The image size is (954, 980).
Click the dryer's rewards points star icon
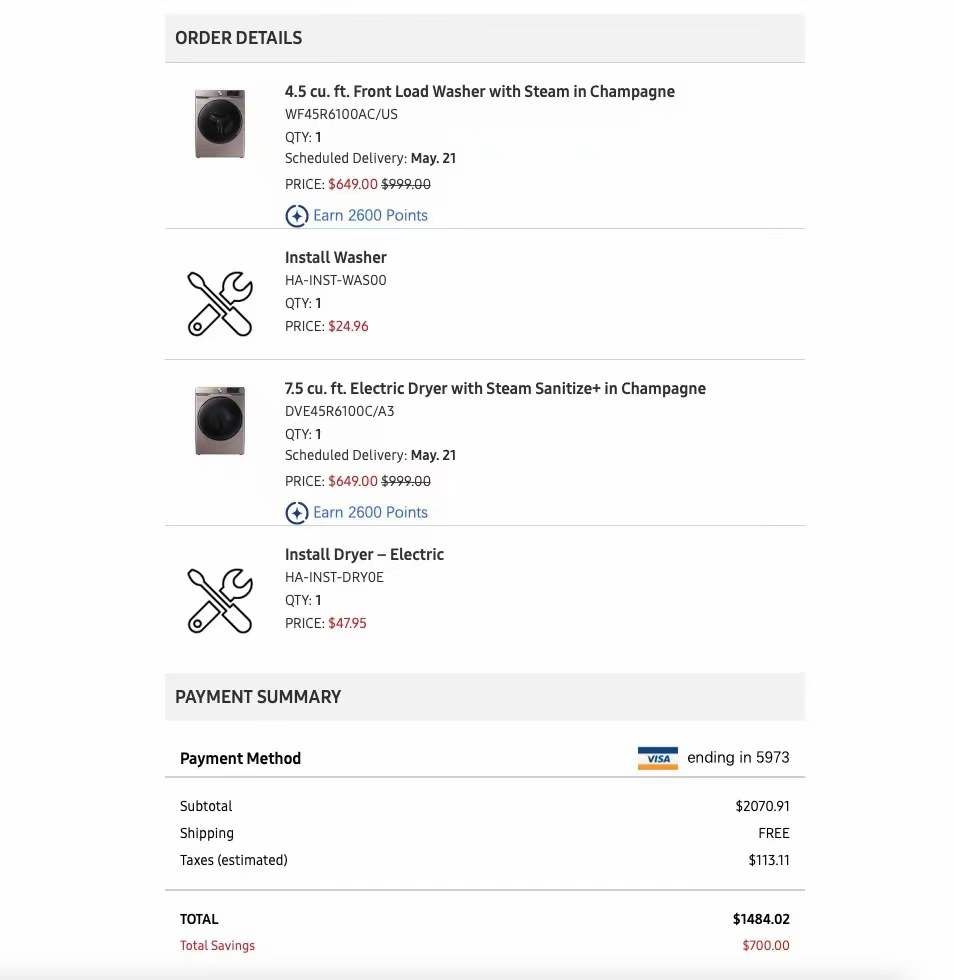(296, 513)
